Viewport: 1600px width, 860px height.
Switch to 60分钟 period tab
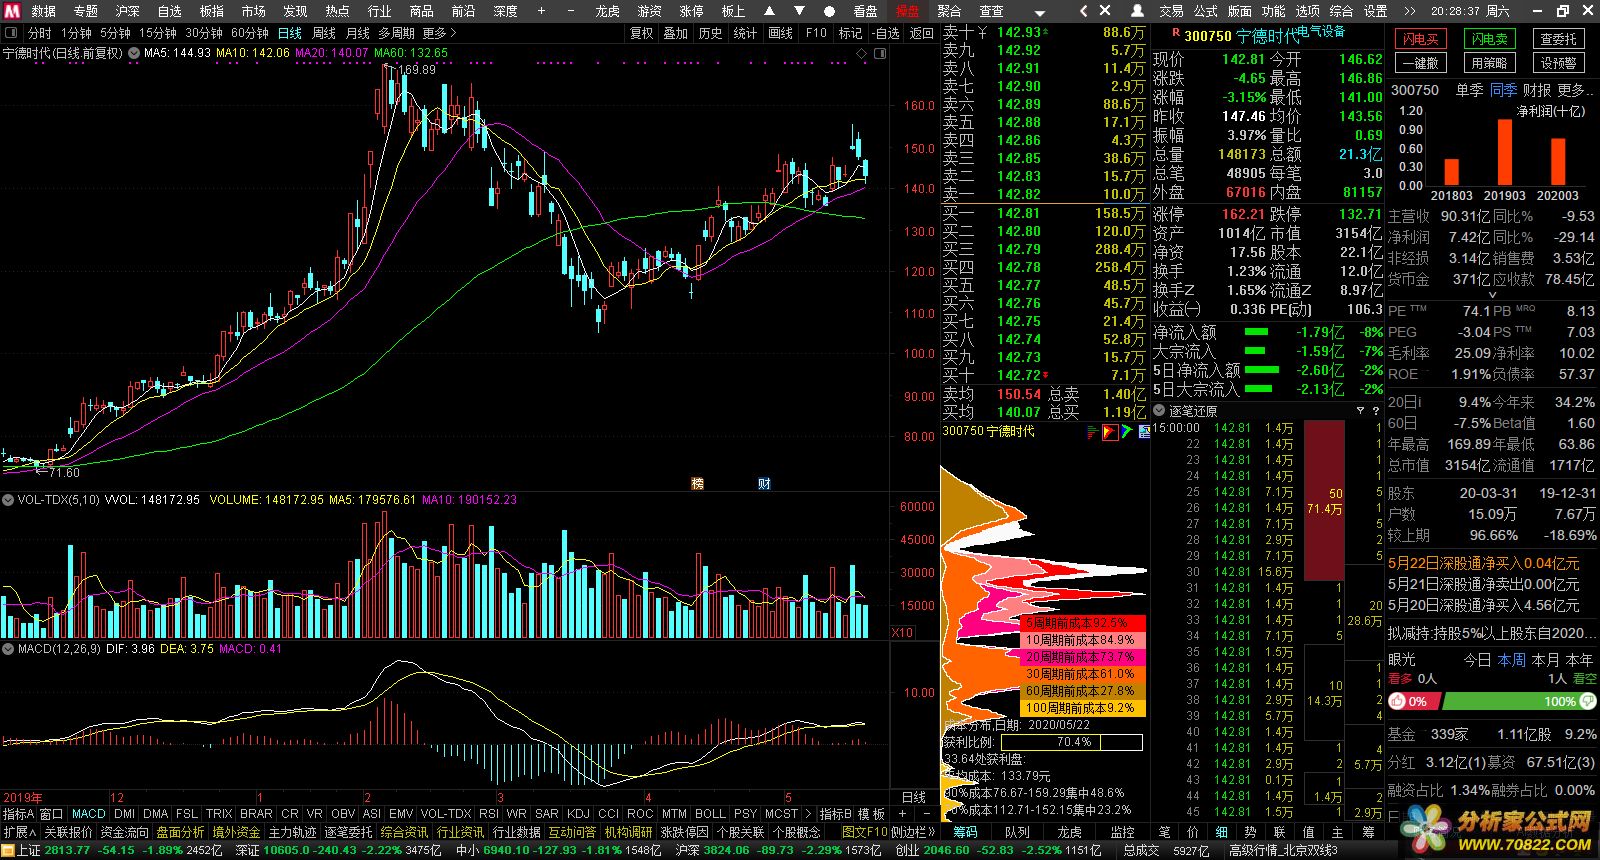[250, 33]
